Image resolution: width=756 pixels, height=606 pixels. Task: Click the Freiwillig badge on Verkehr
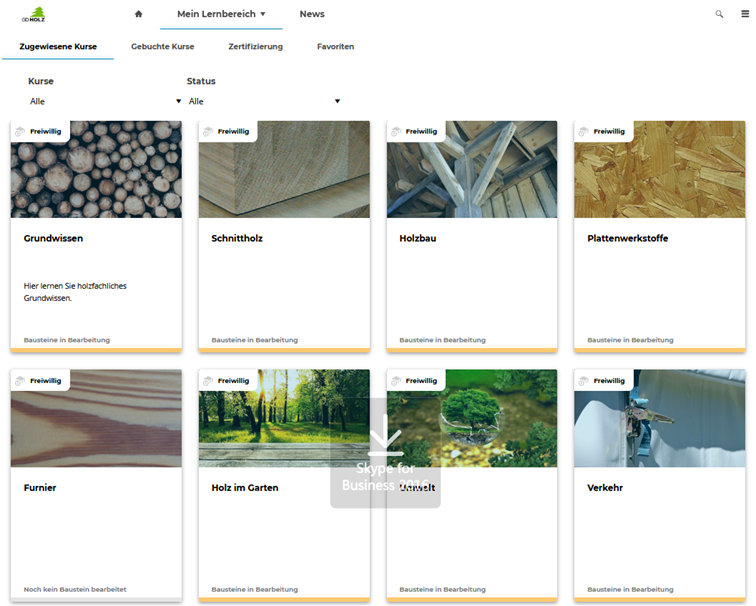tap(604, 380)
